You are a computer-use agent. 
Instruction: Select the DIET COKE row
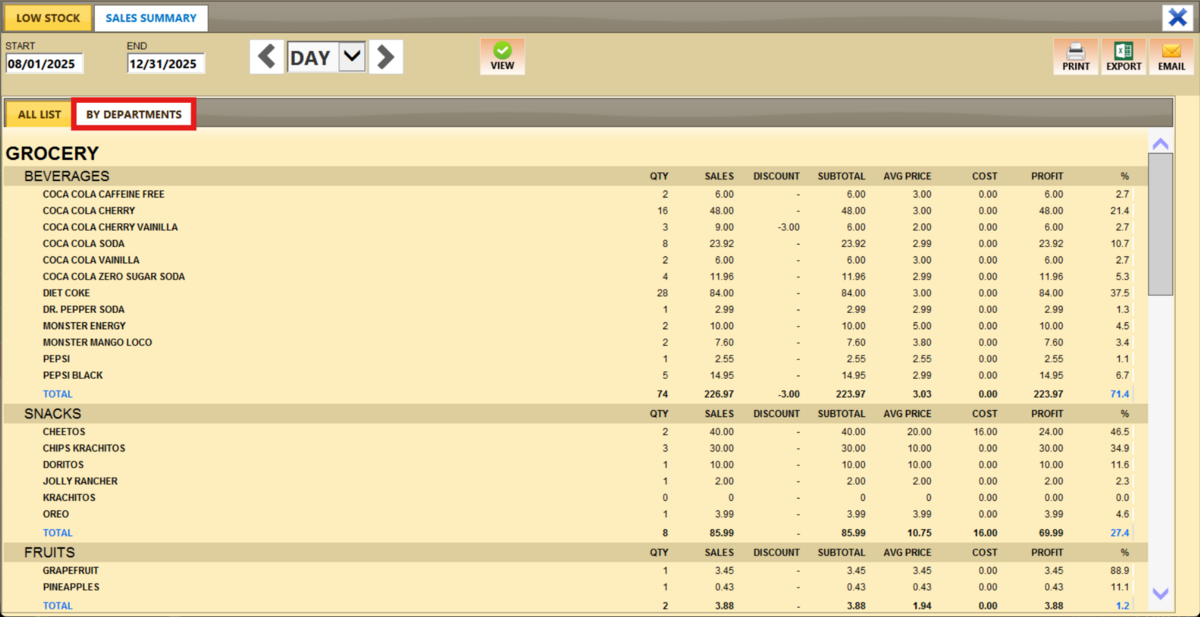(x=66, y=293)
